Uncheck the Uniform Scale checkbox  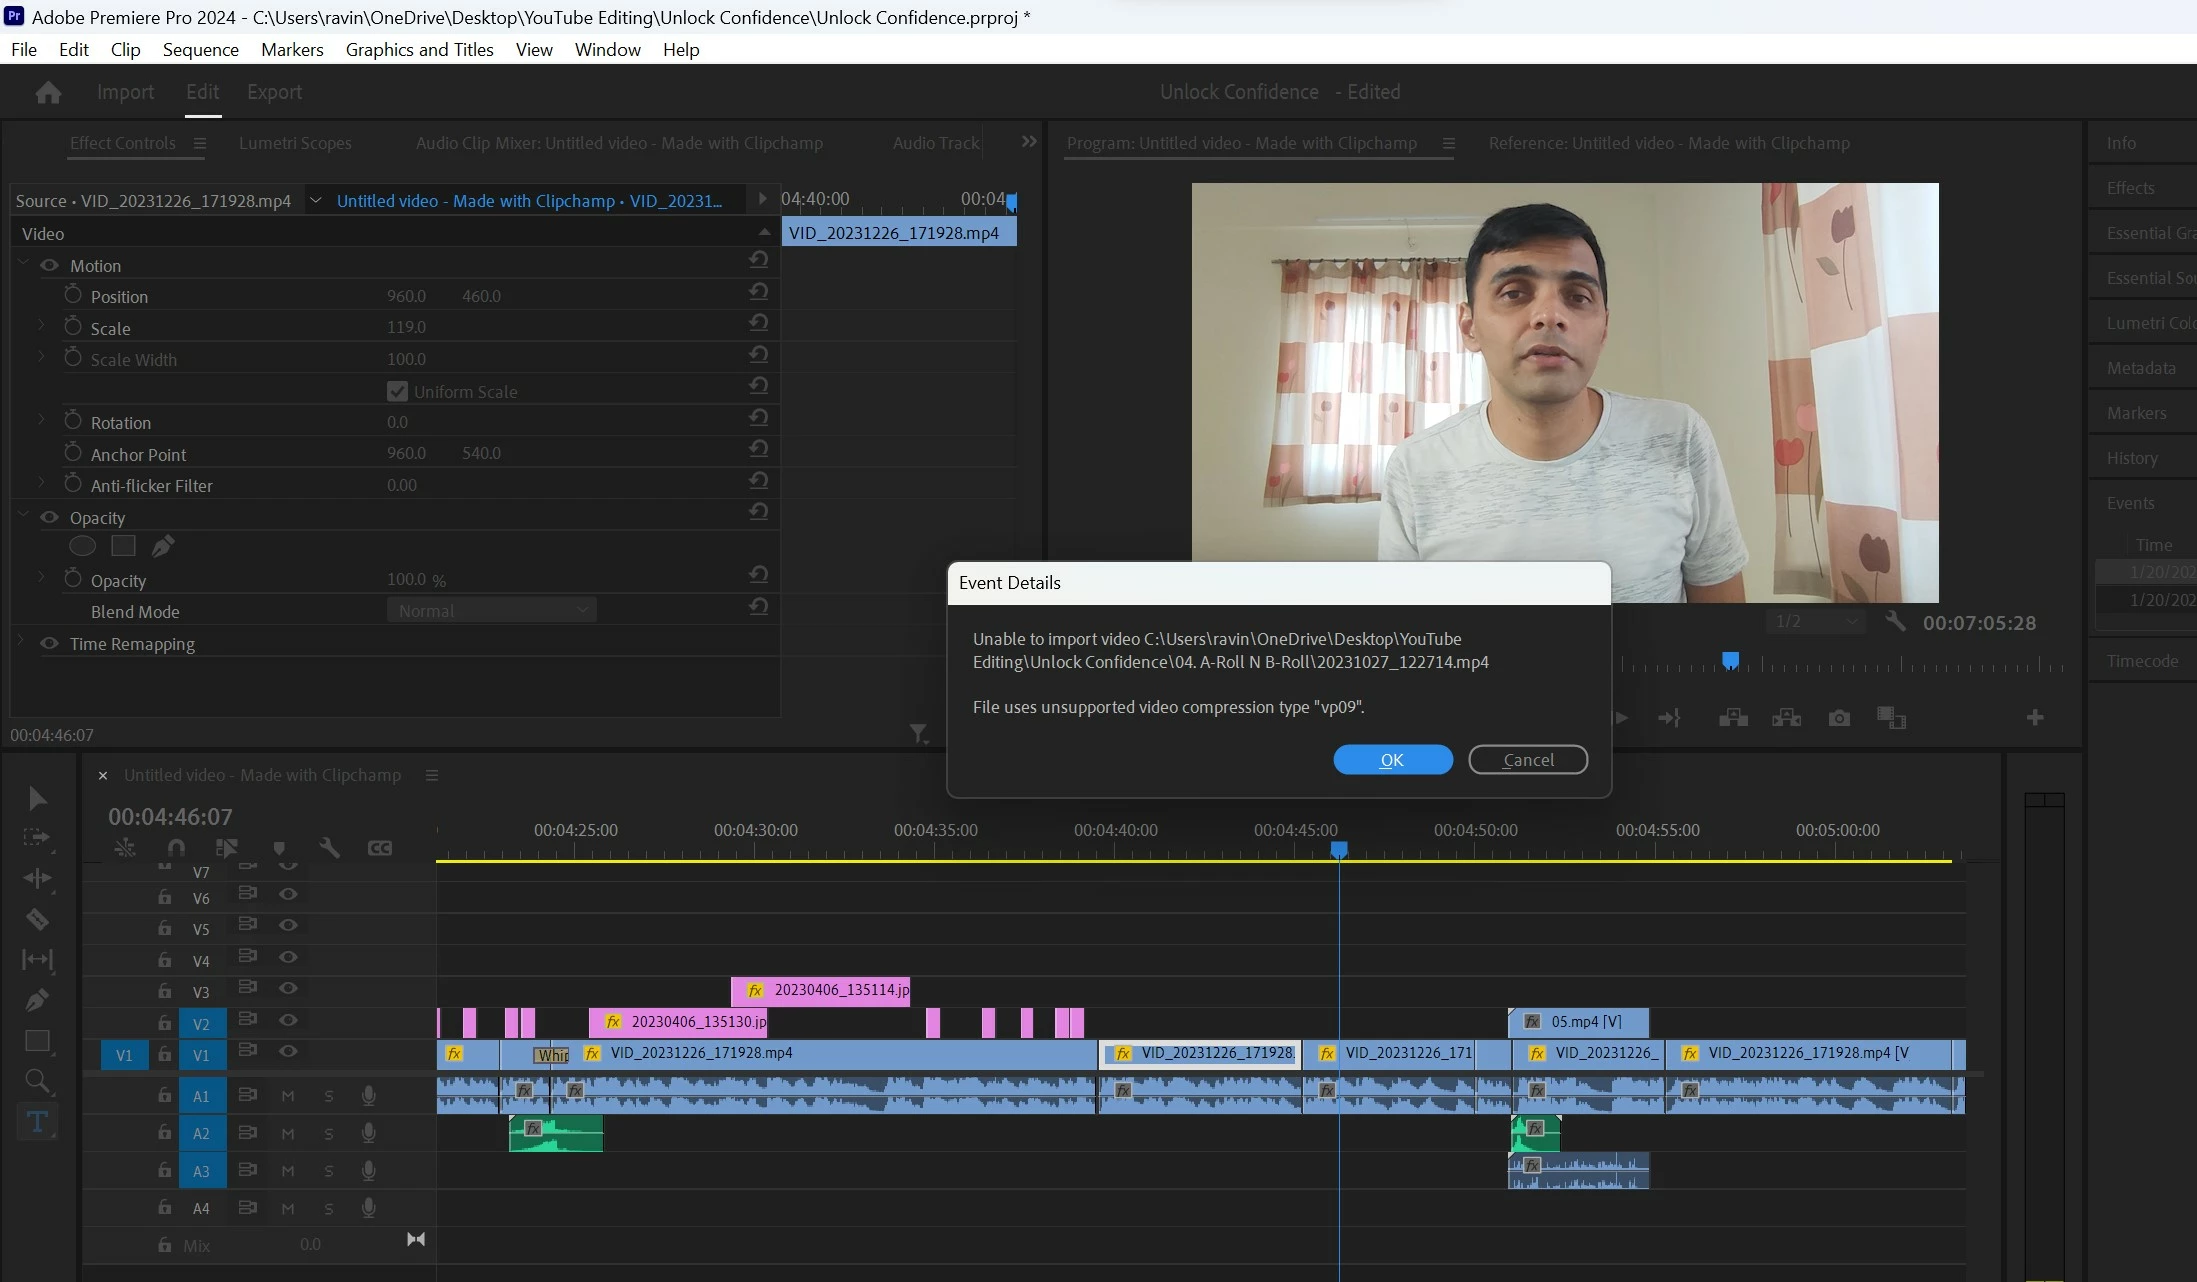[397, 391]
